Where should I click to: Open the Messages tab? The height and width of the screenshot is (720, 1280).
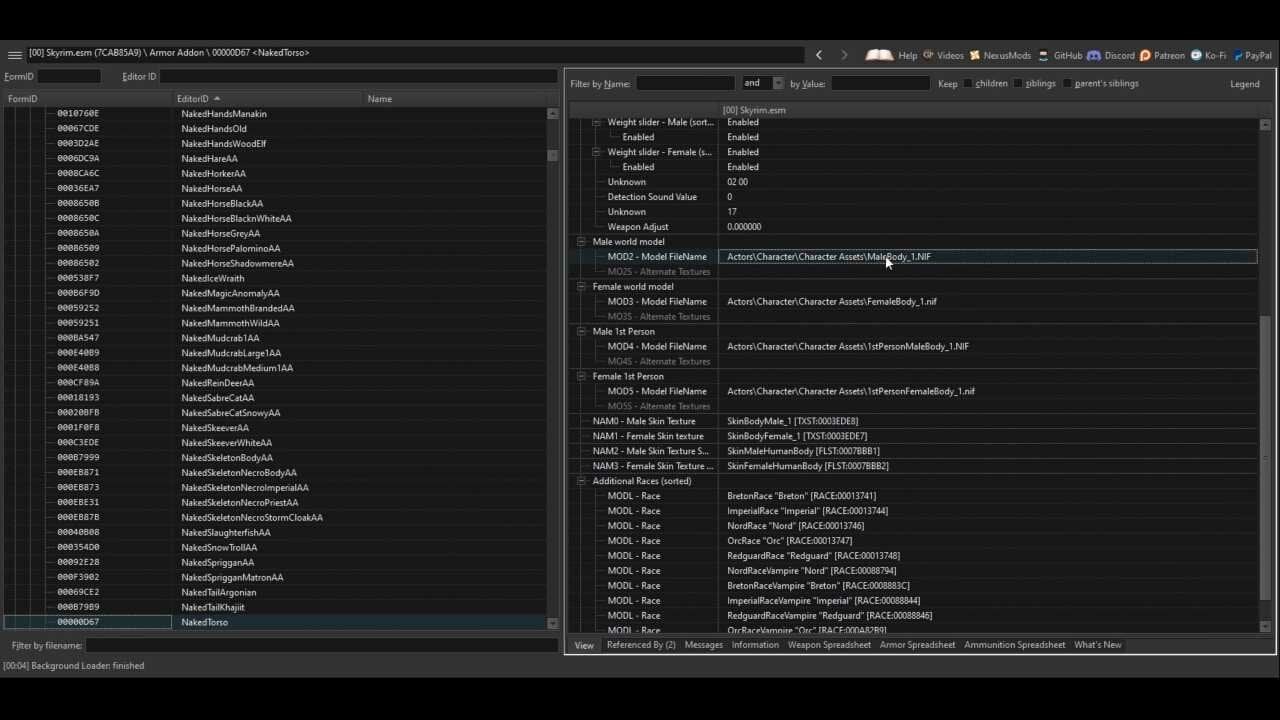[x=703, y=645]
